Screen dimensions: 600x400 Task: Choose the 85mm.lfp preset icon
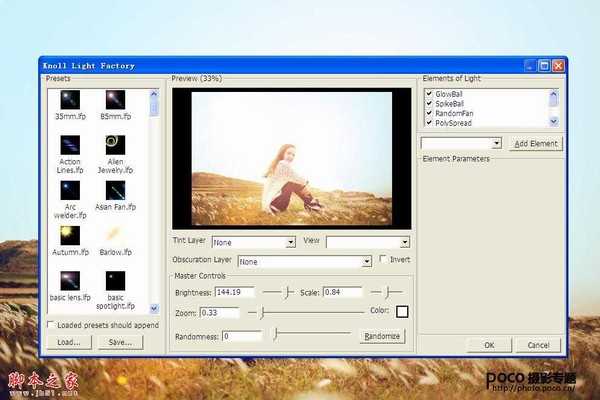click(x=115, y=100)
